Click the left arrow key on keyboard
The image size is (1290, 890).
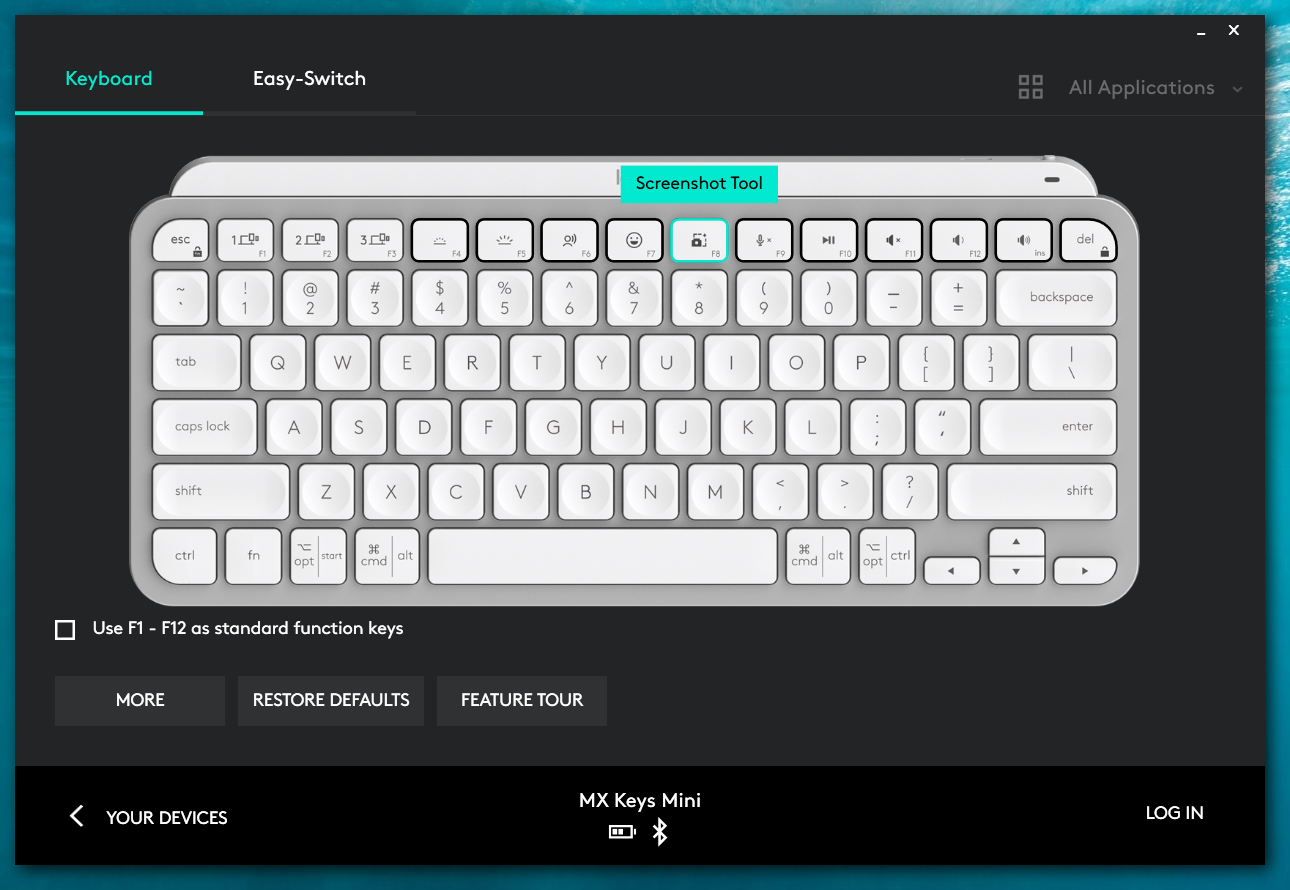[951, 570]
